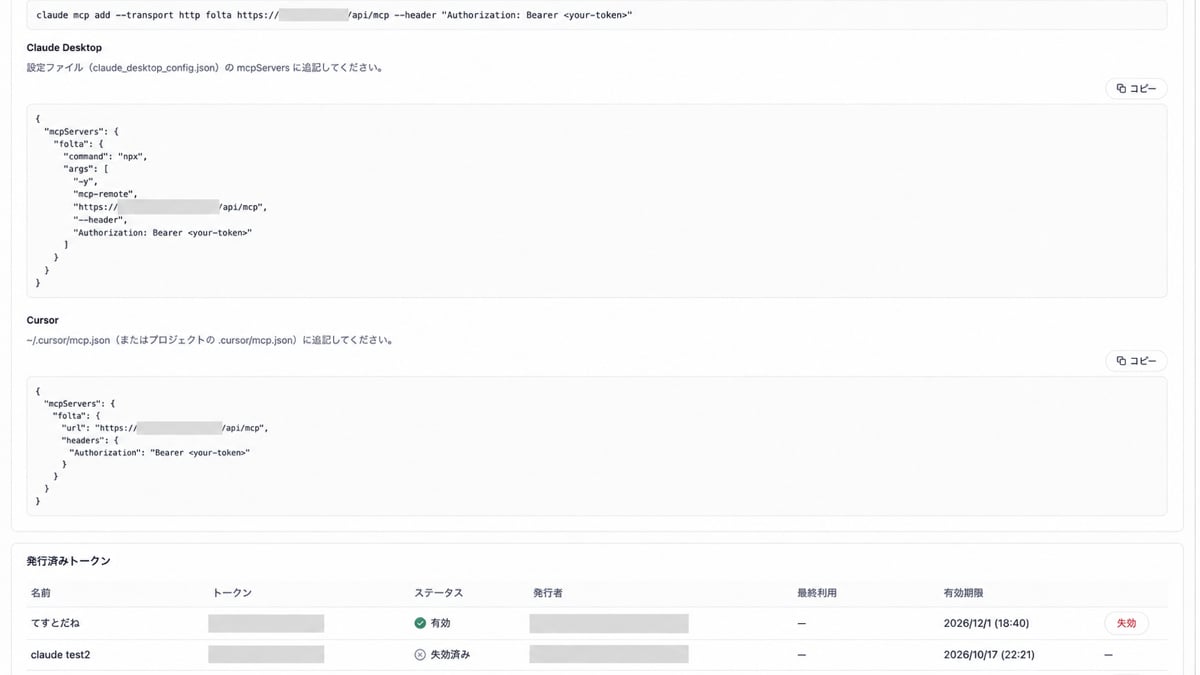Click the Claude Desktop section heading
Image resolution: width=1200 pixels, height=675 pixels.
coord(64,47)
